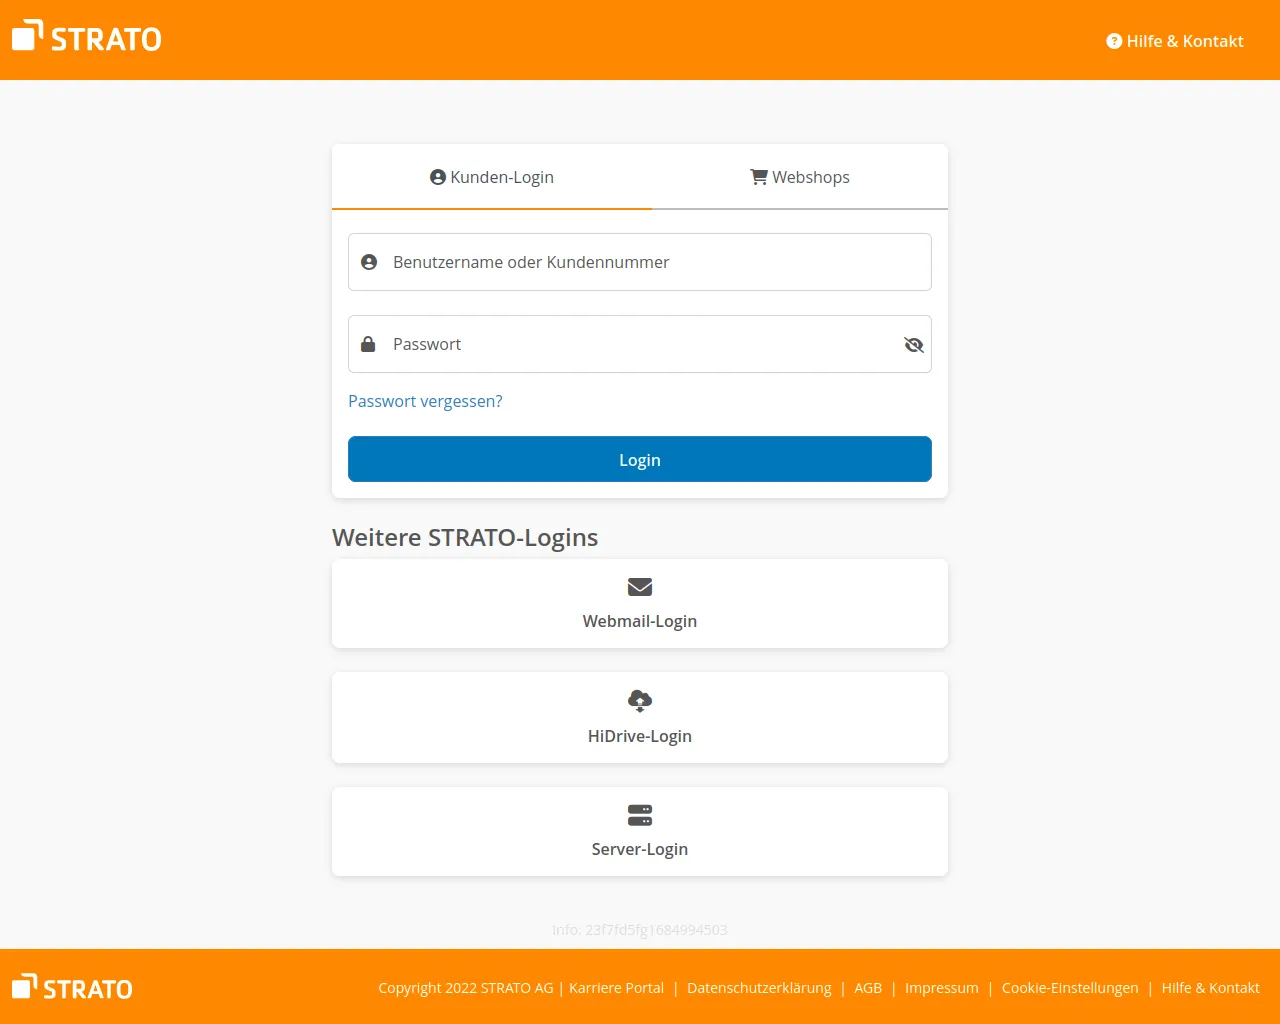Click the server rack icon

click(x=640, y=815)
